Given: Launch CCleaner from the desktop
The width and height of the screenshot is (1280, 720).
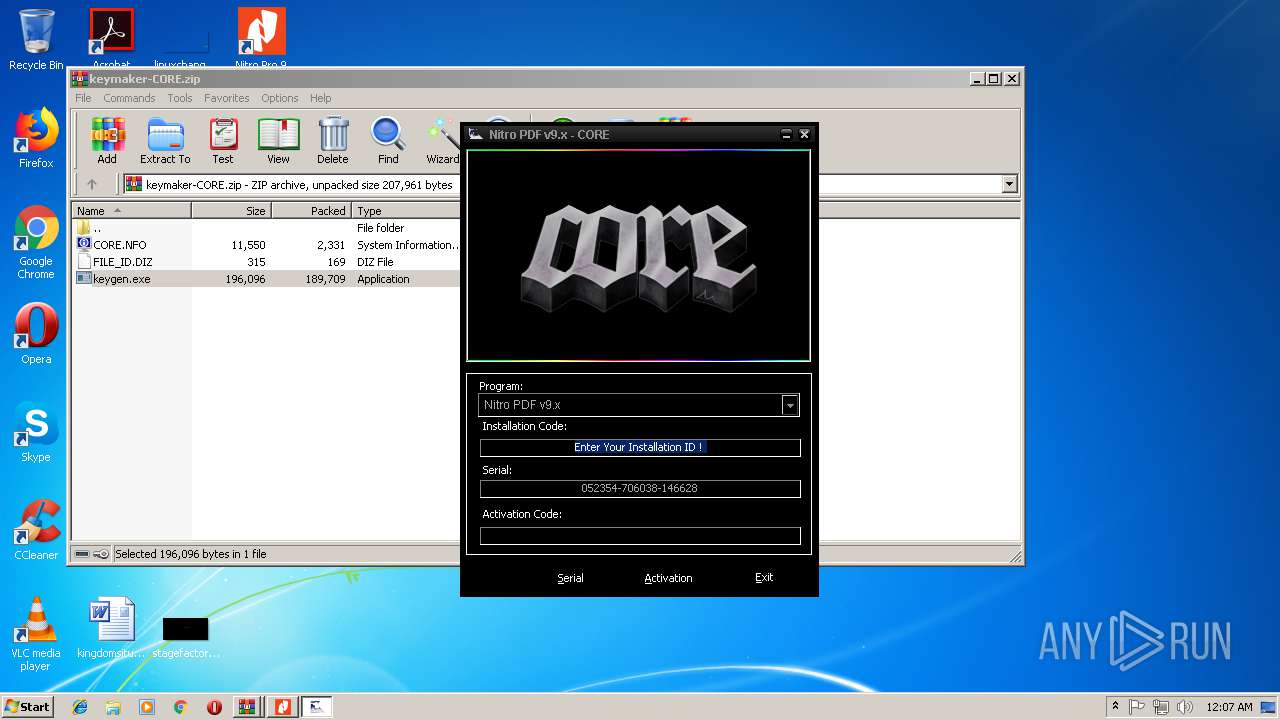Looking at the screenshot, I should pos(36,530).
